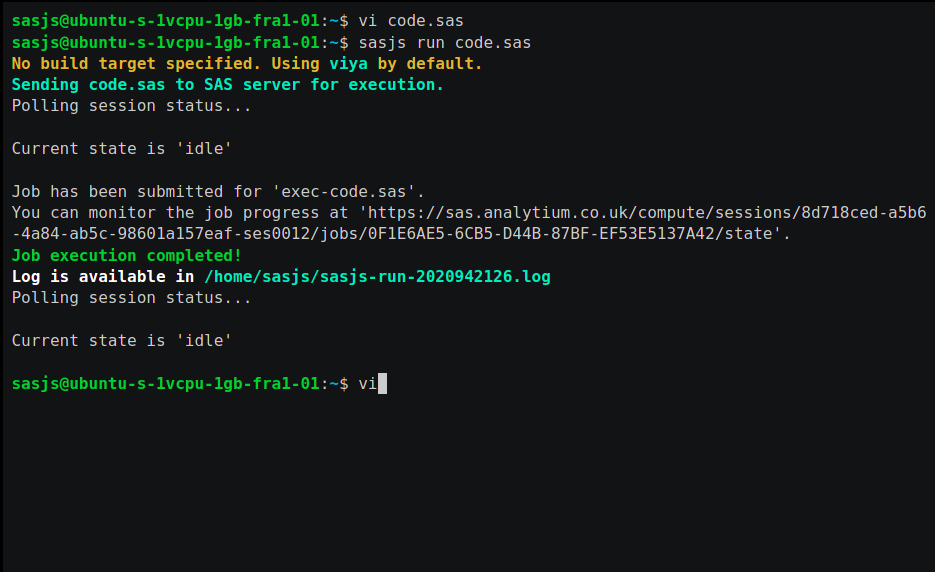Viewport: 935px width, 572px height.
Task: Click the first 'Polling session status...' line
Action: (131, 105)
